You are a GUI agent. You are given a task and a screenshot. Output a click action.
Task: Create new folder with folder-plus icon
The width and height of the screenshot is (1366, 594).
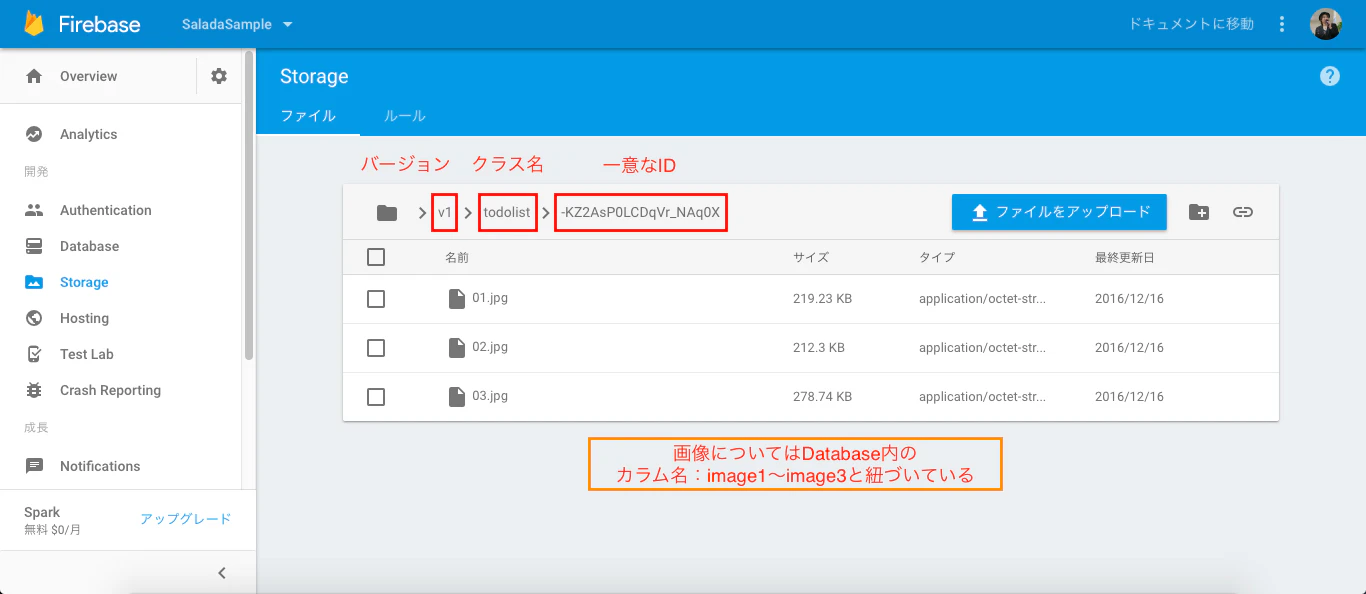pyautogui.click(x=1199, y=212)
